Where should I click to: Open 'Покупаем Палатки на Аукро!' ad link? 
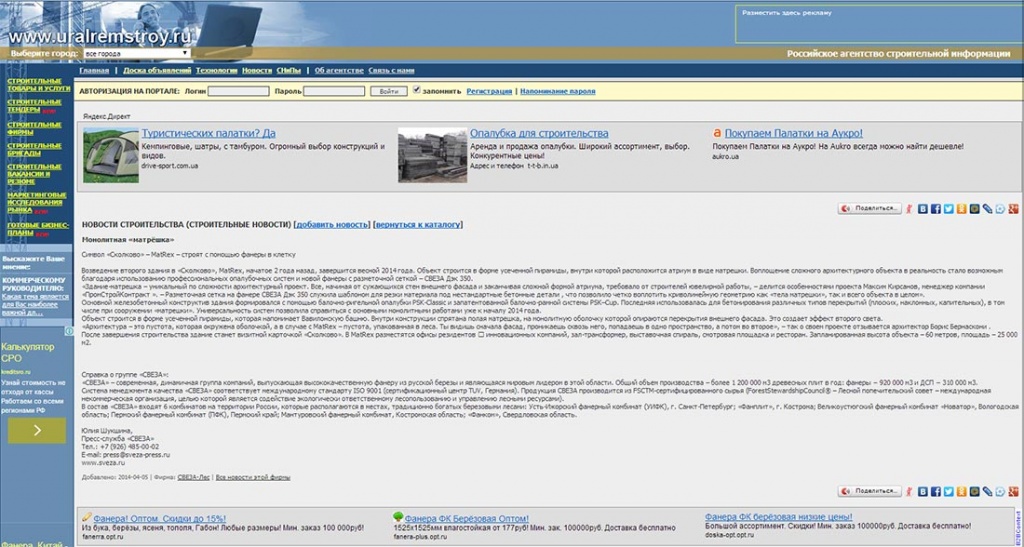793,133
